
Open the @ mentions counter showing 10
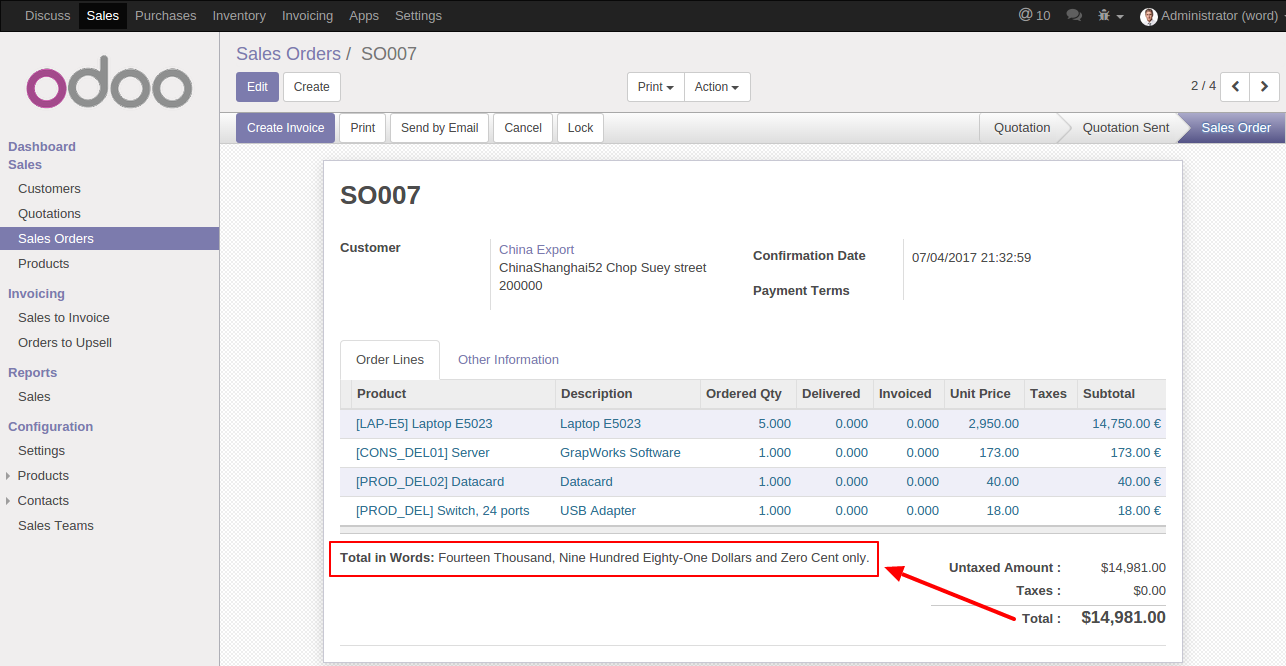[1034, 15]
